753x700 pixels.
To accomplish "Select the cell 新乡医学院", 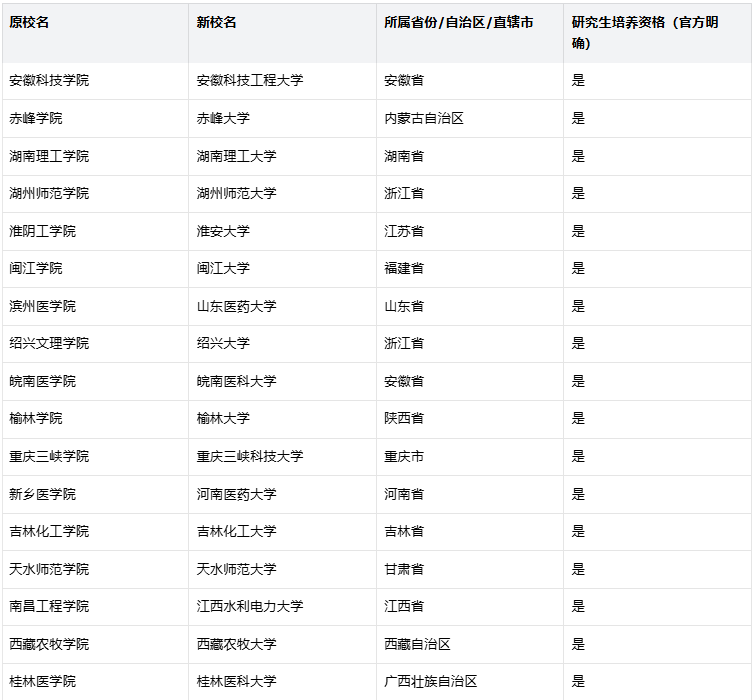I will 95,495.
